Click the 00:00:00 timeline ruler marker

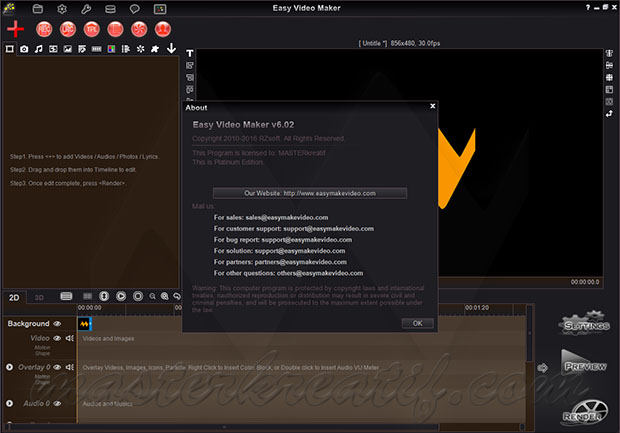point(89,308)
